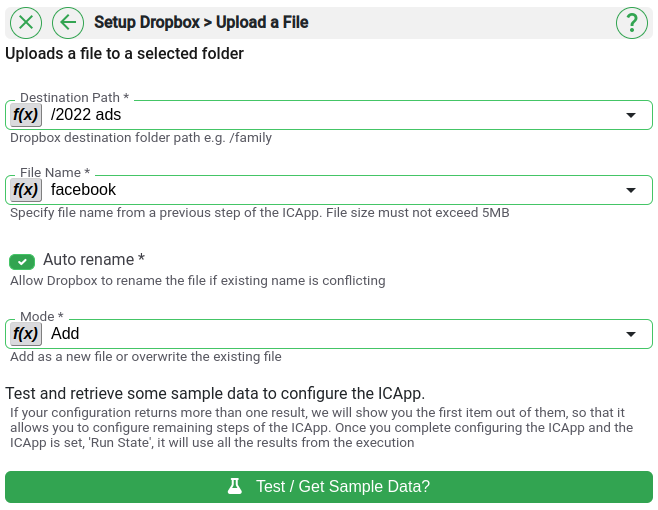
Task: Click f(x) icon beside Destination Path
Action: (x=26, y=115)
